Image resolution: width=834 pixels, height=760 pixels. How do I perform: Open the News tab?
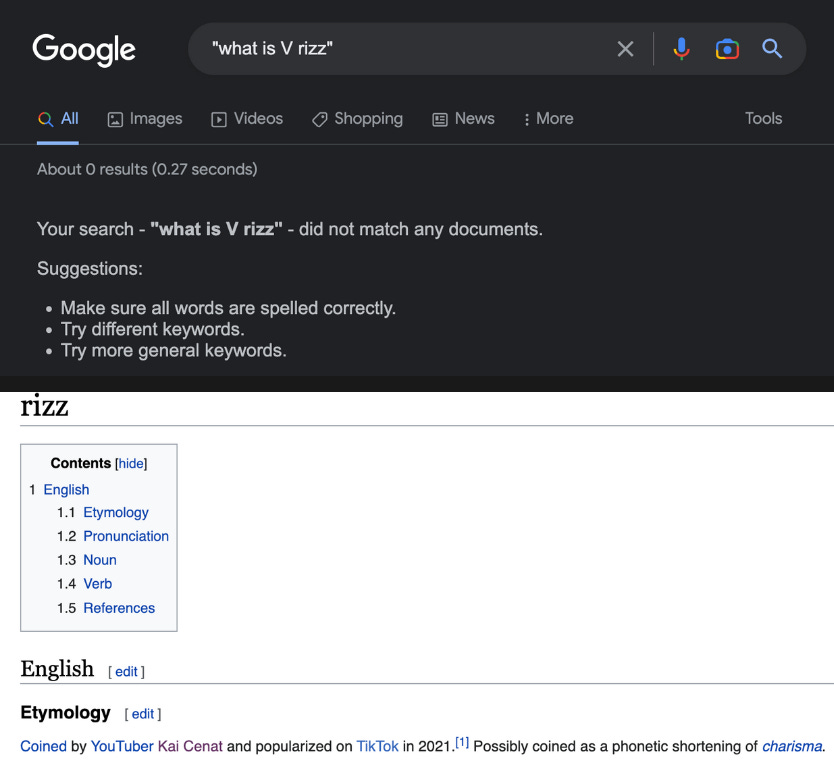click(463, 119)
